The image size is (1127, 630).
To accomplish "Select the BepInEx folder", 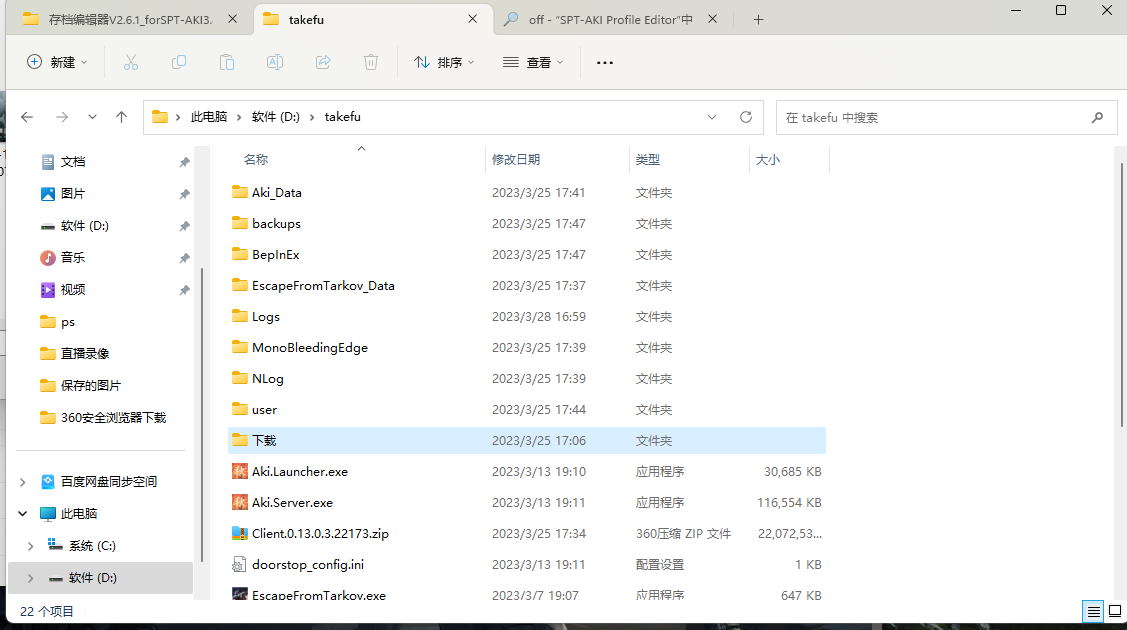I will (x=527, y=254).
